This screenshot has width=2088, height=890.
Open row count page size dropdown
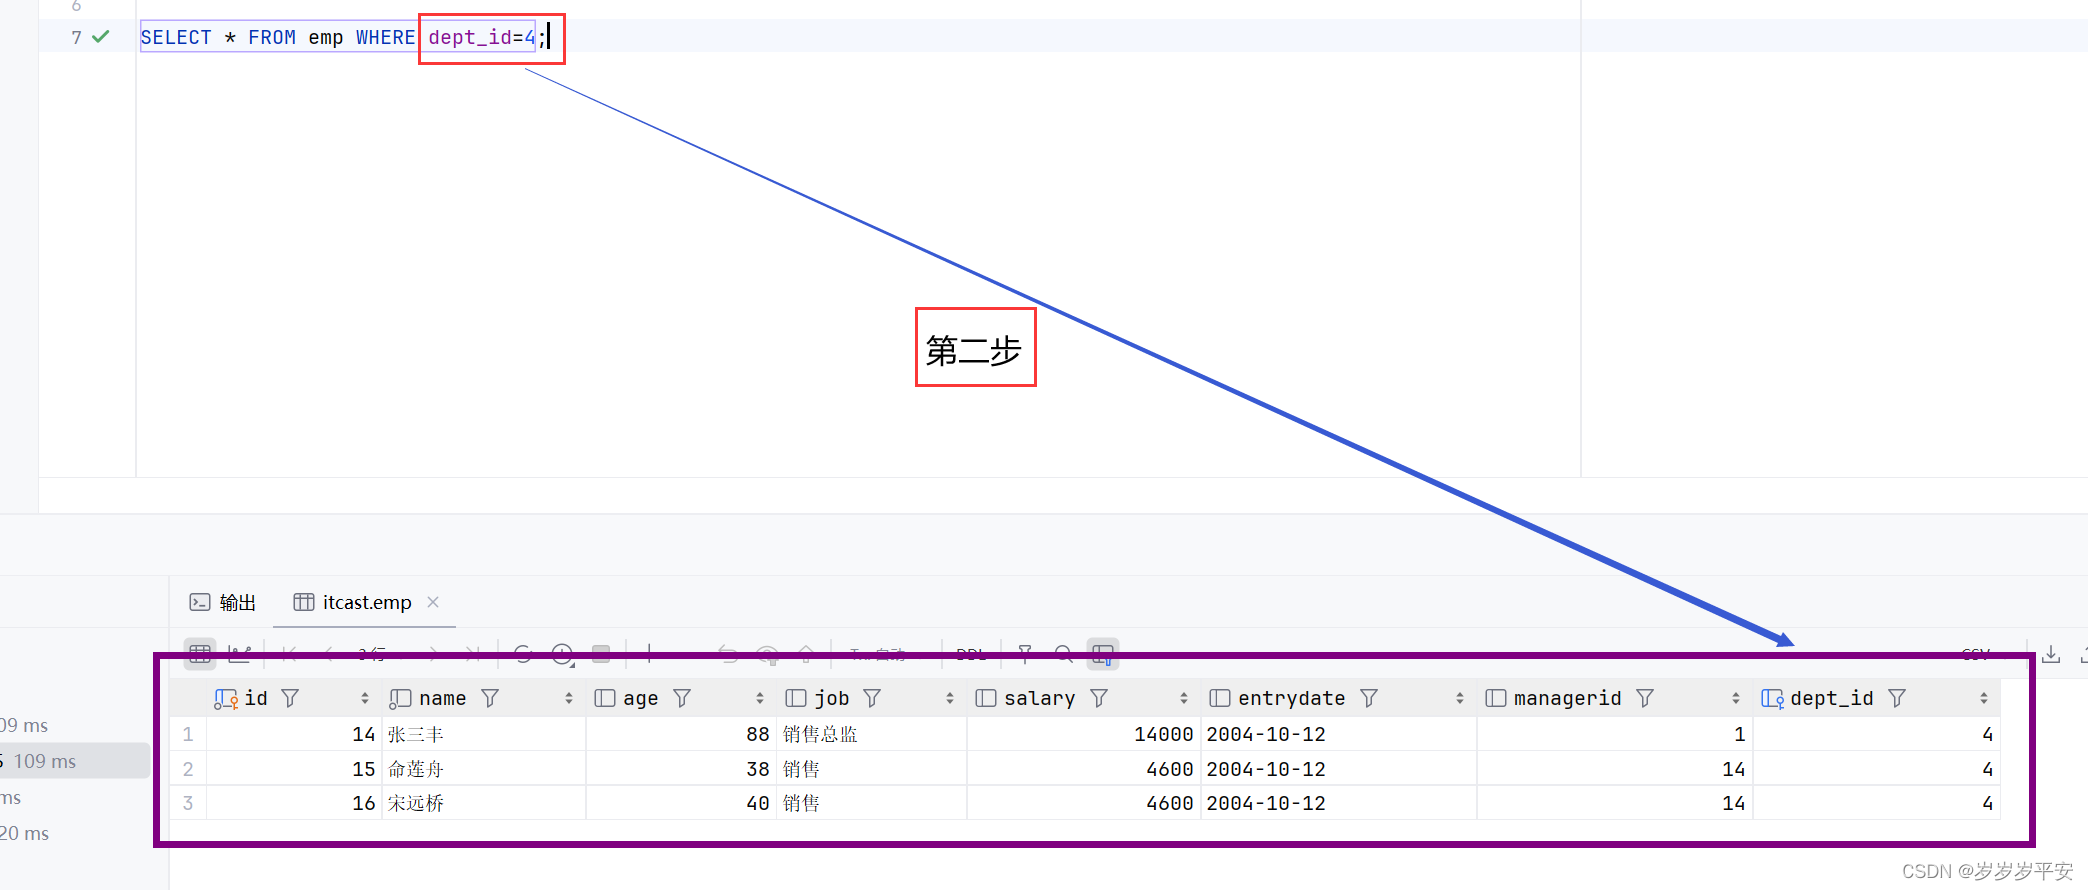click(x=372, y=654)
